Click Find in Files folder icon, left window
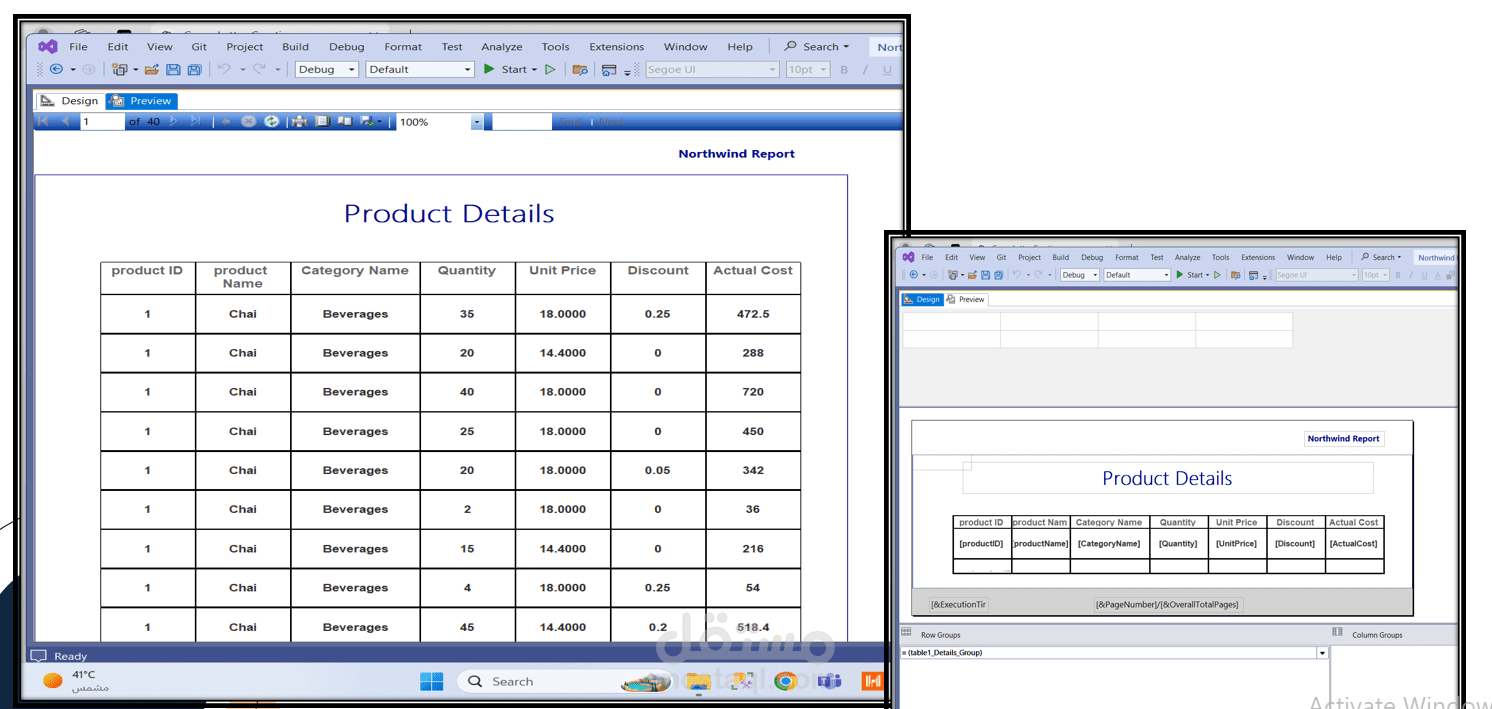Image resolution: width=1492 pixels, height=709 pixels. (580, 69)
